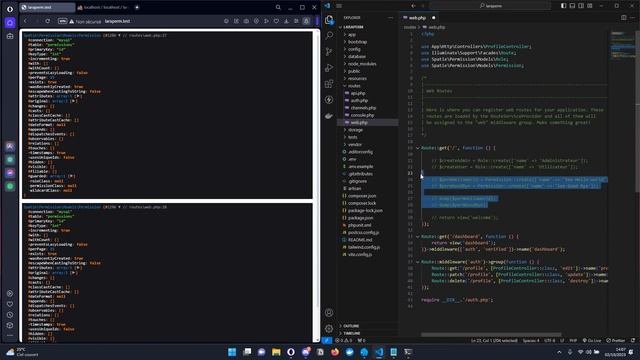Open the Thunder Client lightning icon in VS Code
Image resolution: width=640 pixels, height=360 pixels.
329,100
